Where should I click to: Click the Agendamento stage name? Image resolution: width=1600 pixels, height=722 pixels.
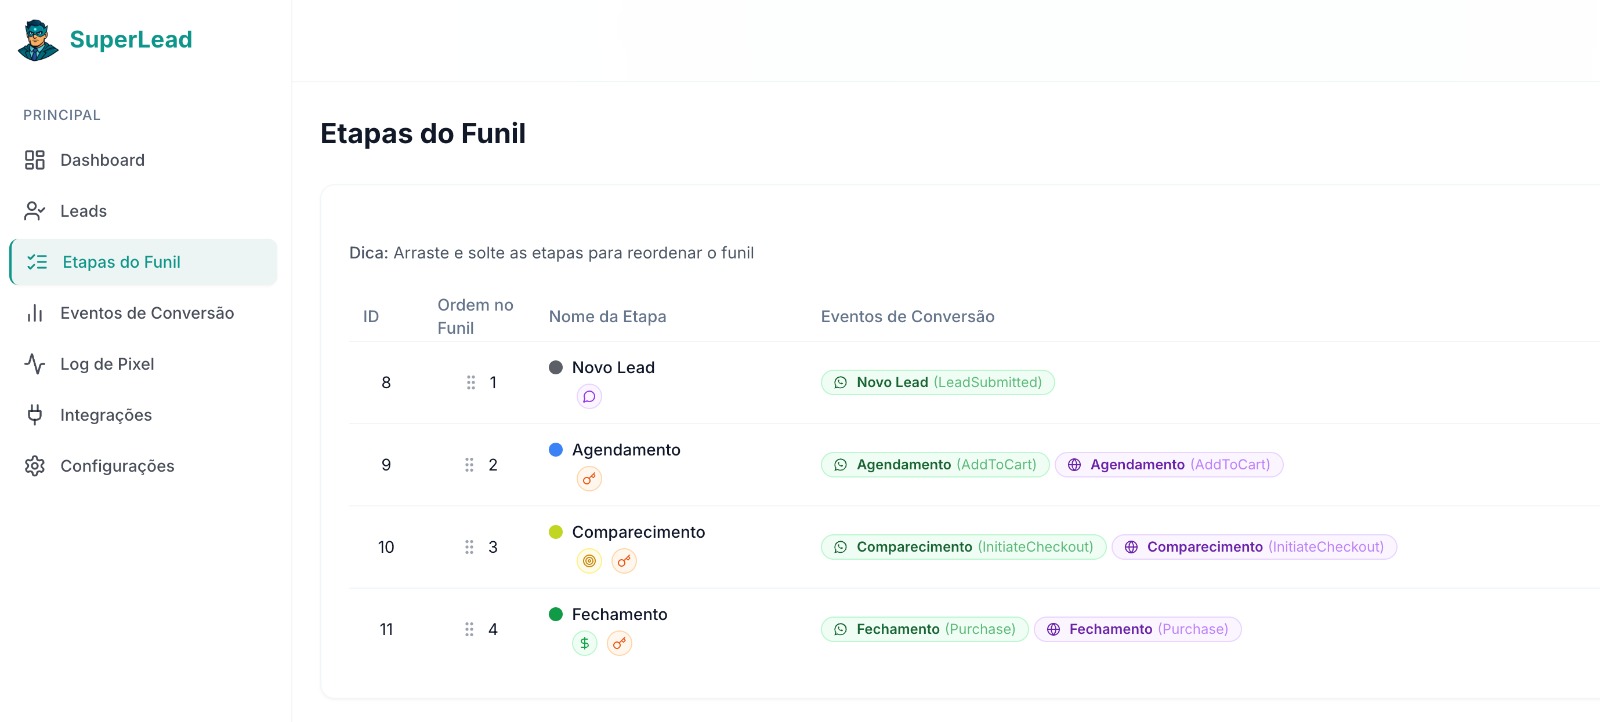626,450
